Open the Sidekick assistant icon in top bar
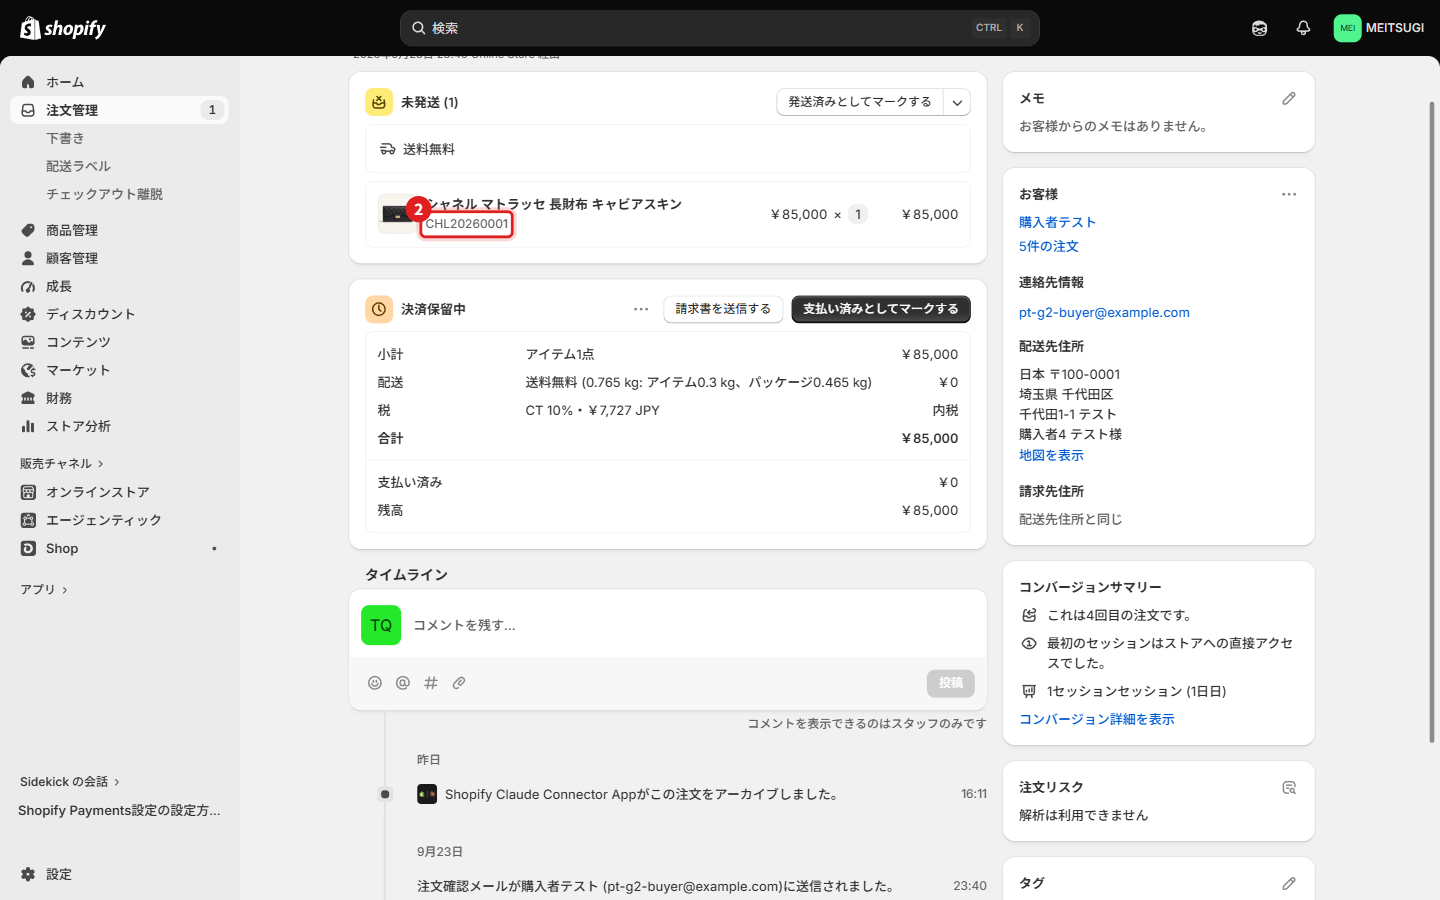This screenshot has width=1440, height=900. pyautogui.click(x=1259, y=28)
